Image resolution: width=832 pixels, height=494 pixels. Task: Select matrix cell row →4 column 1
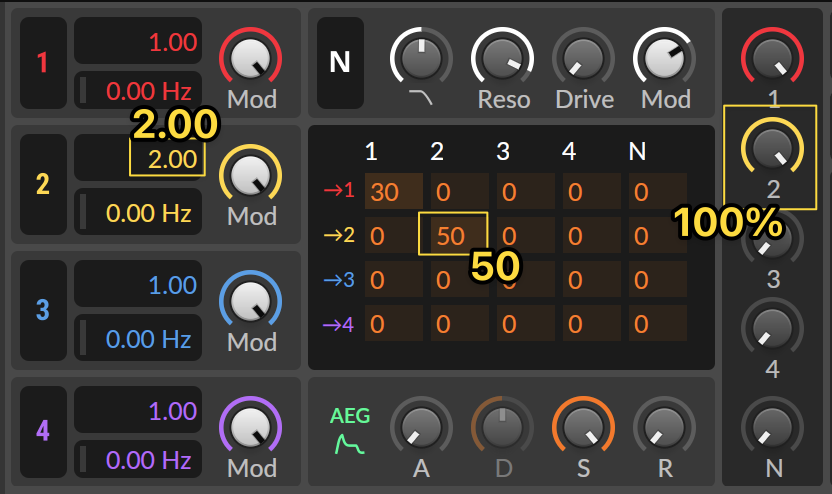tap(394, 323)
